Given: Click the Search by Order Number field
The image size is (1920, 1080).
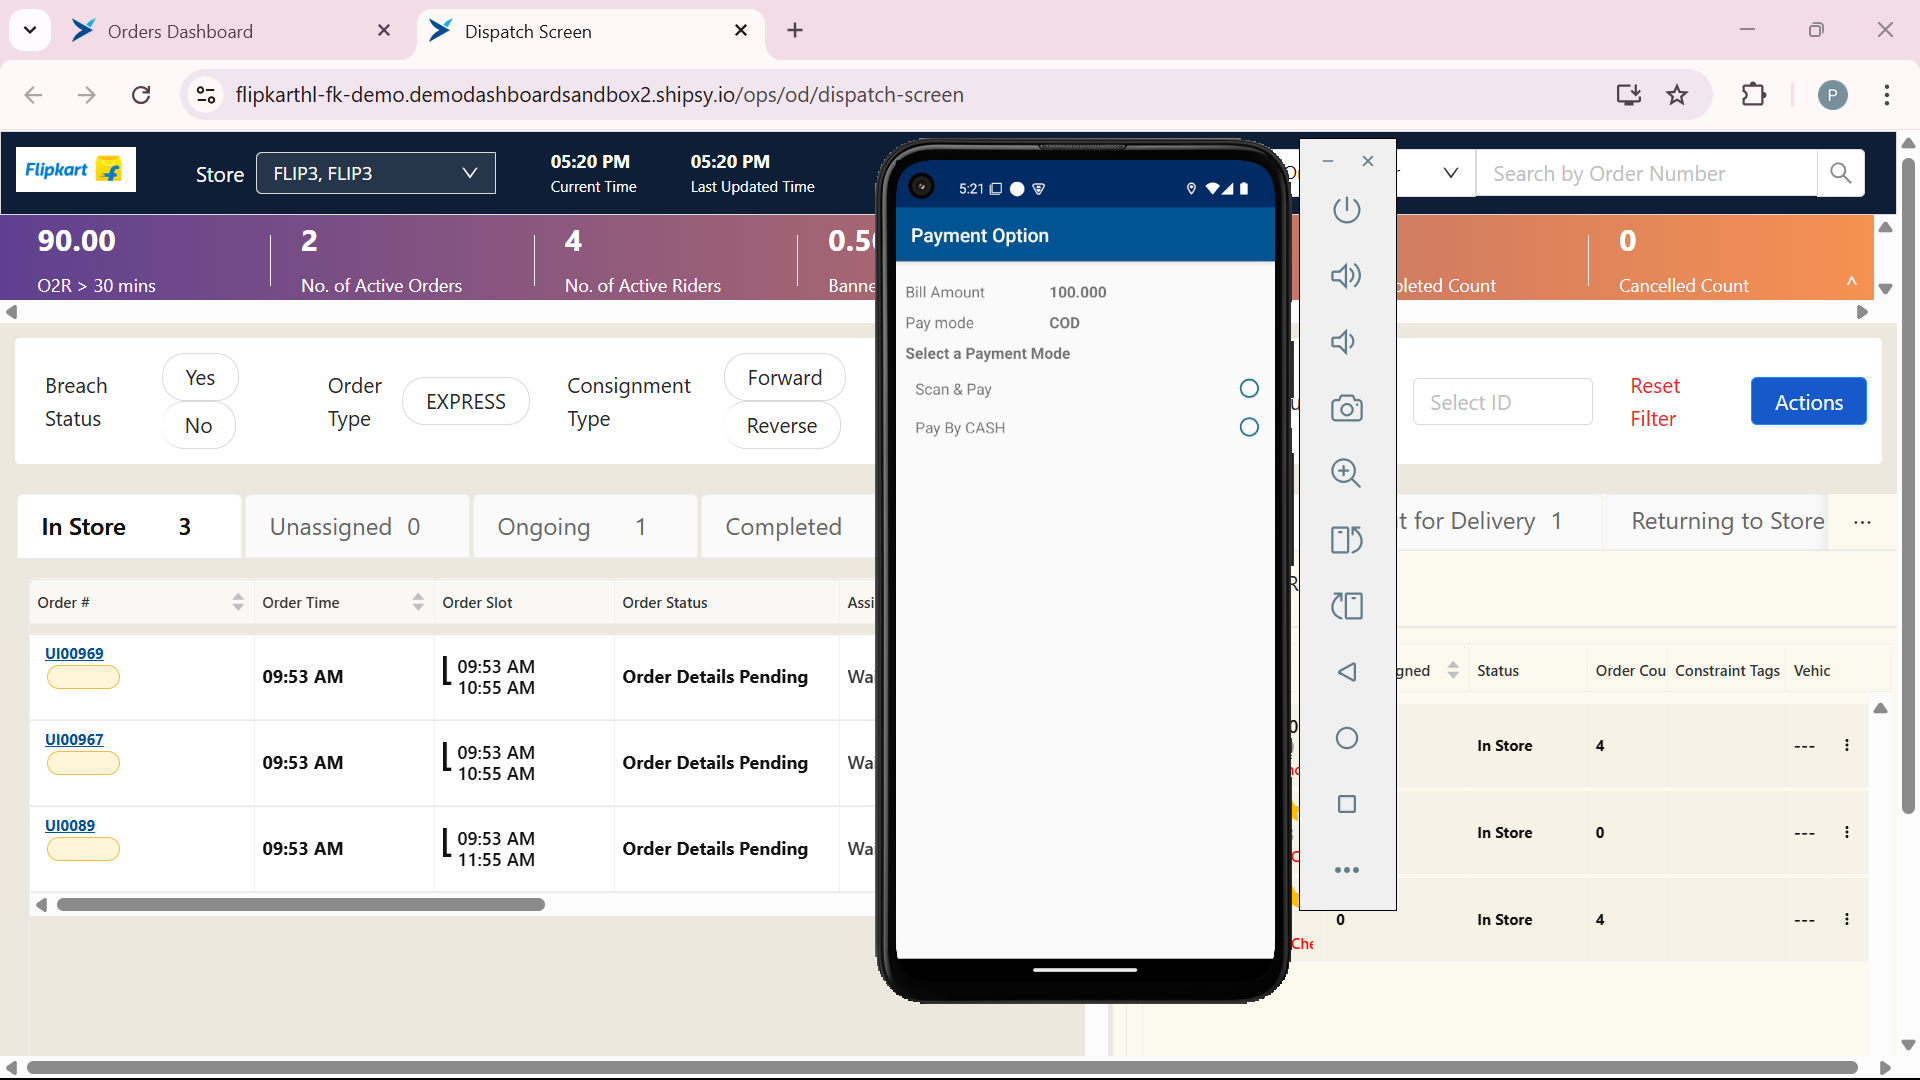Looking at the screenshot, I should coord(1645,174).
